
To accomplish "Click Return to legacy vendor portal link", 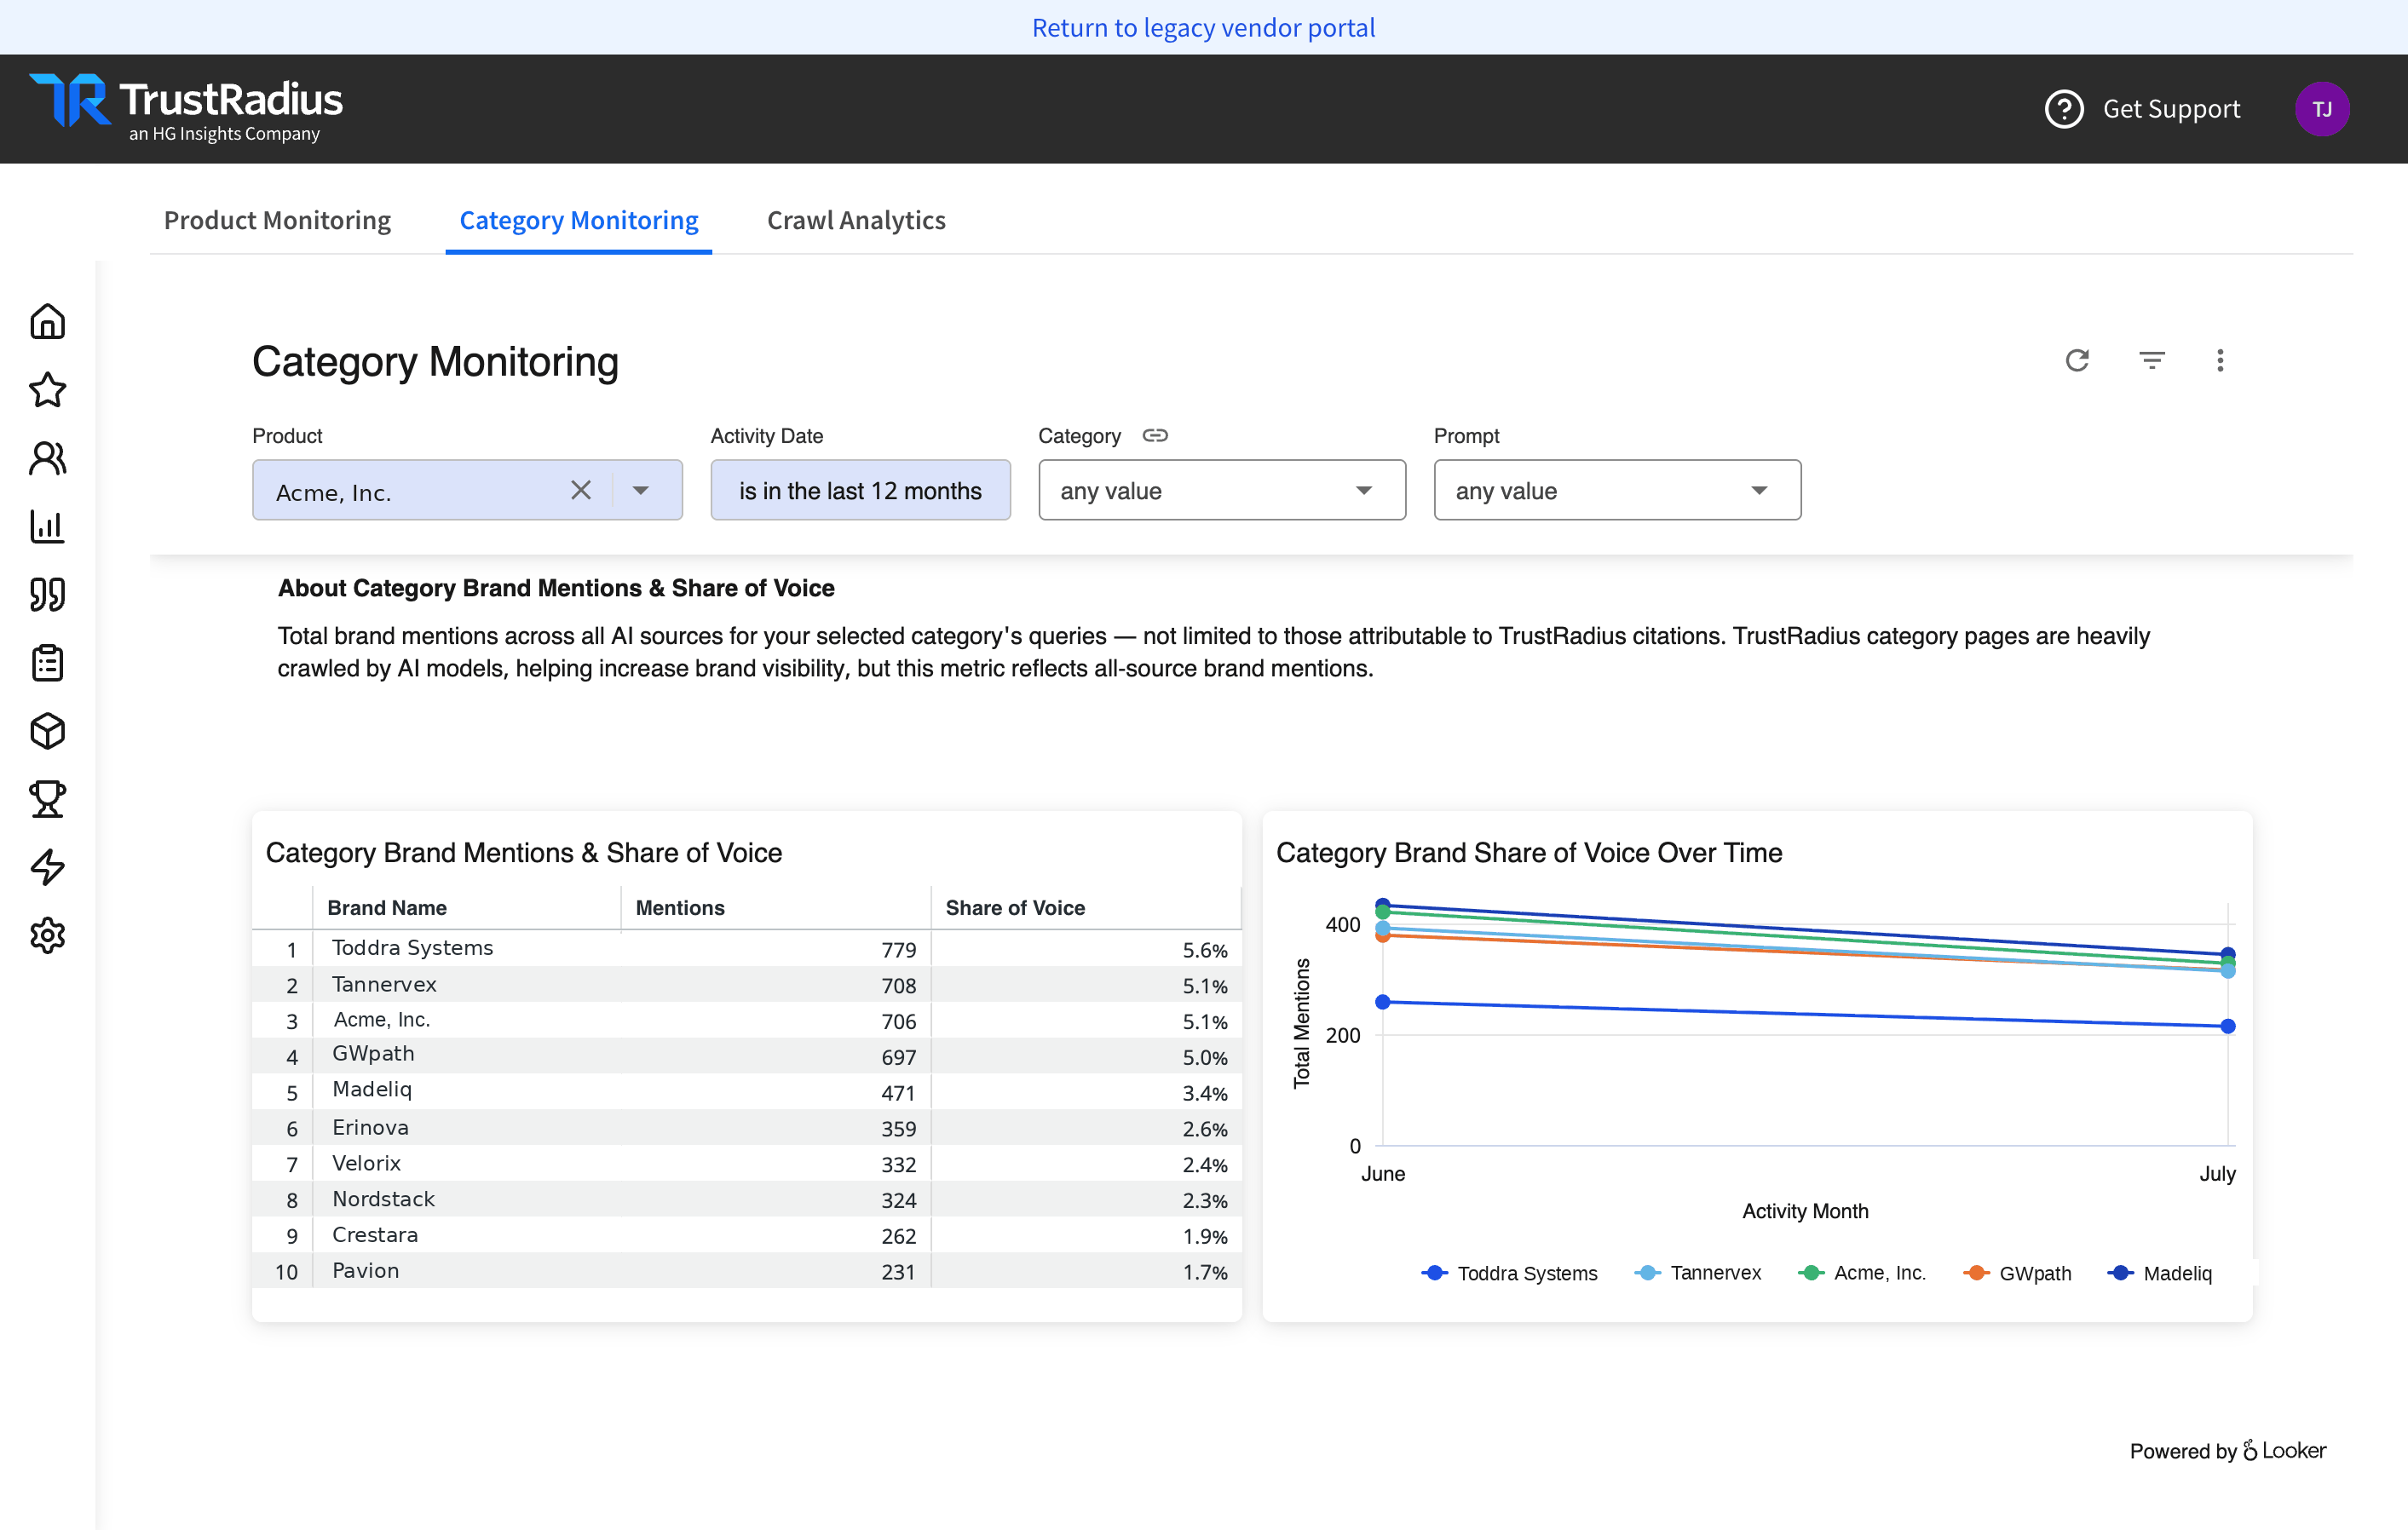I will coord(1204,27).
